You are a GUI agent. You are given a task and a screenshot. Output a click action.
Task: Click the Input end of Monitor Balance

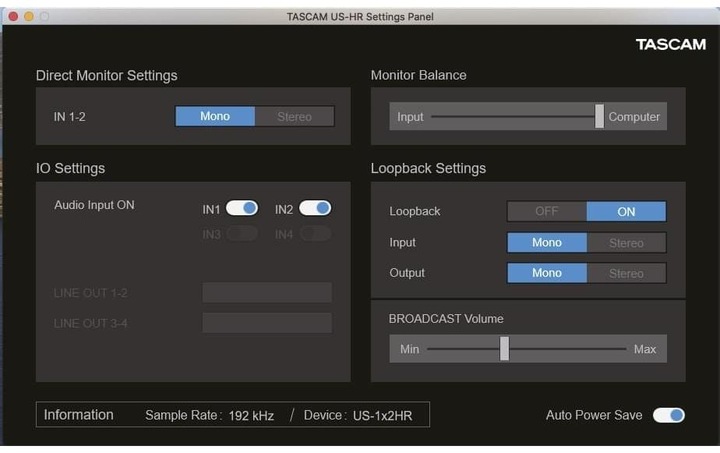[x=410, y=117]
